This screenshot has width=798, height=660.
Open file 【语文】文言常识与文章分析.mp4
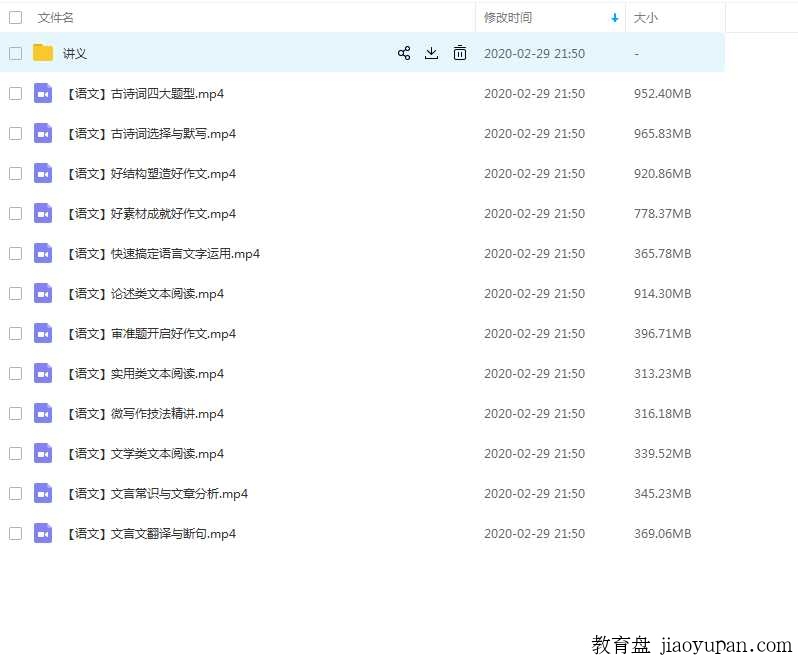click(x=157, y=494)
